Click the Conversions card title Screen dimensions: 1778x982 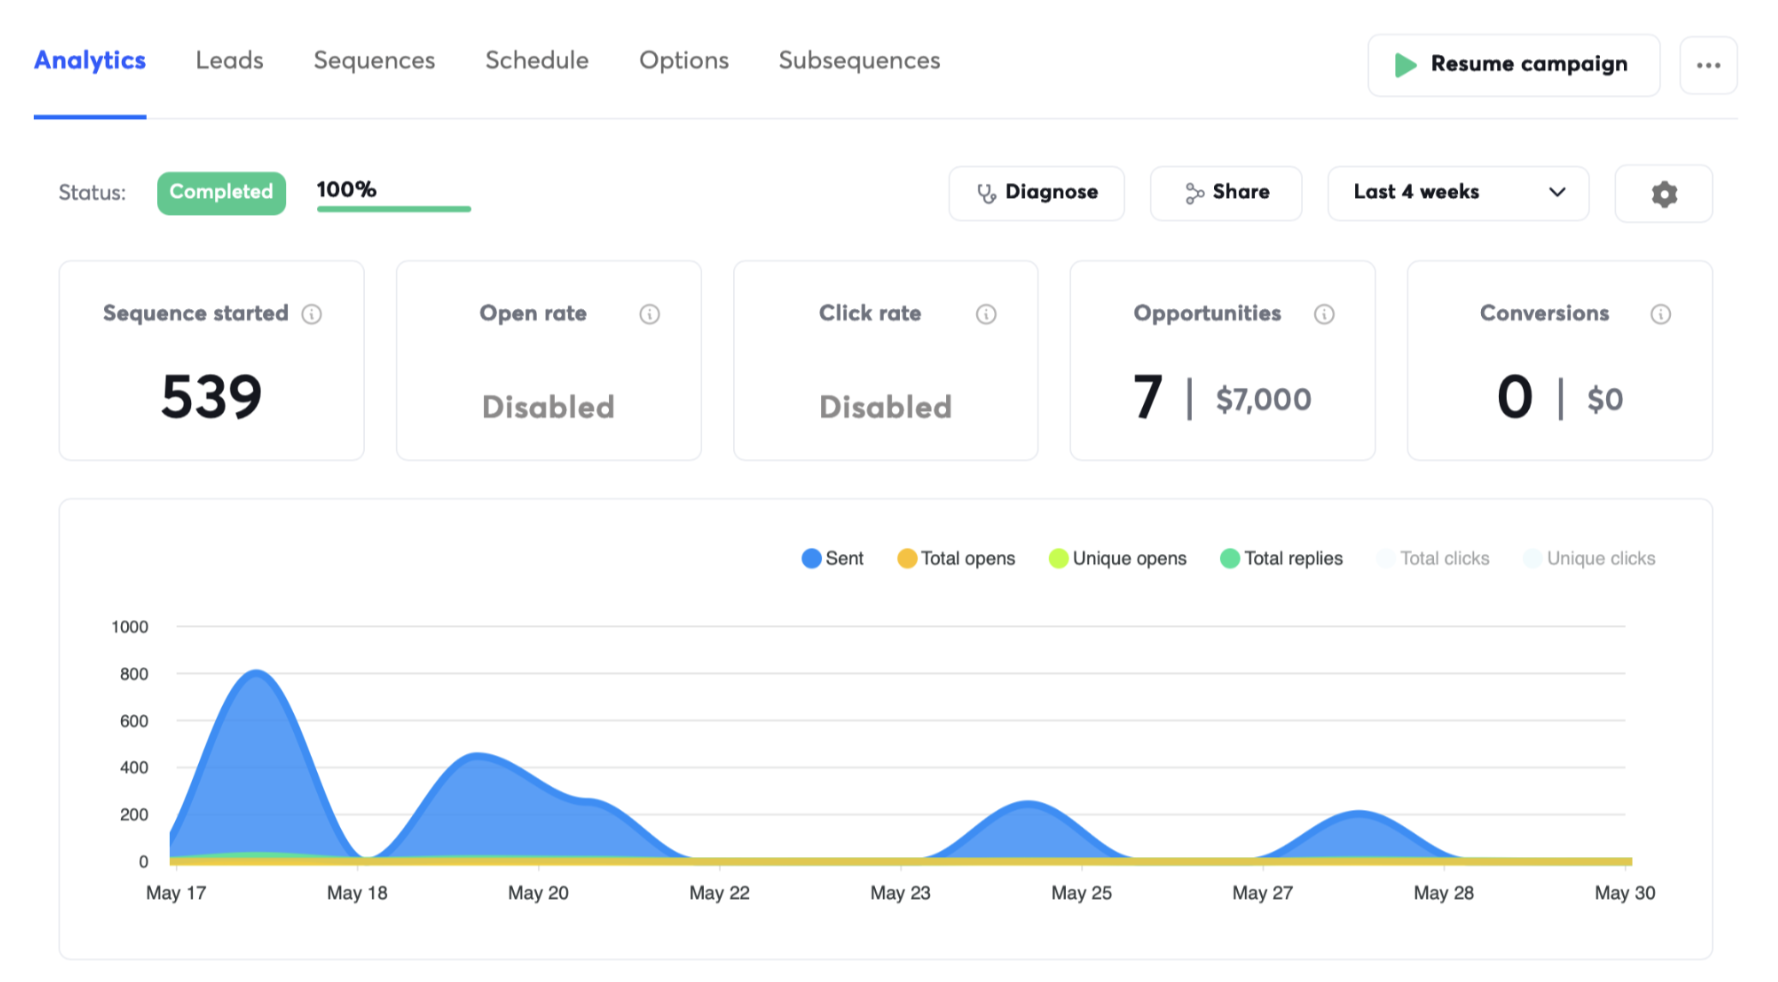click(1545, 313)
